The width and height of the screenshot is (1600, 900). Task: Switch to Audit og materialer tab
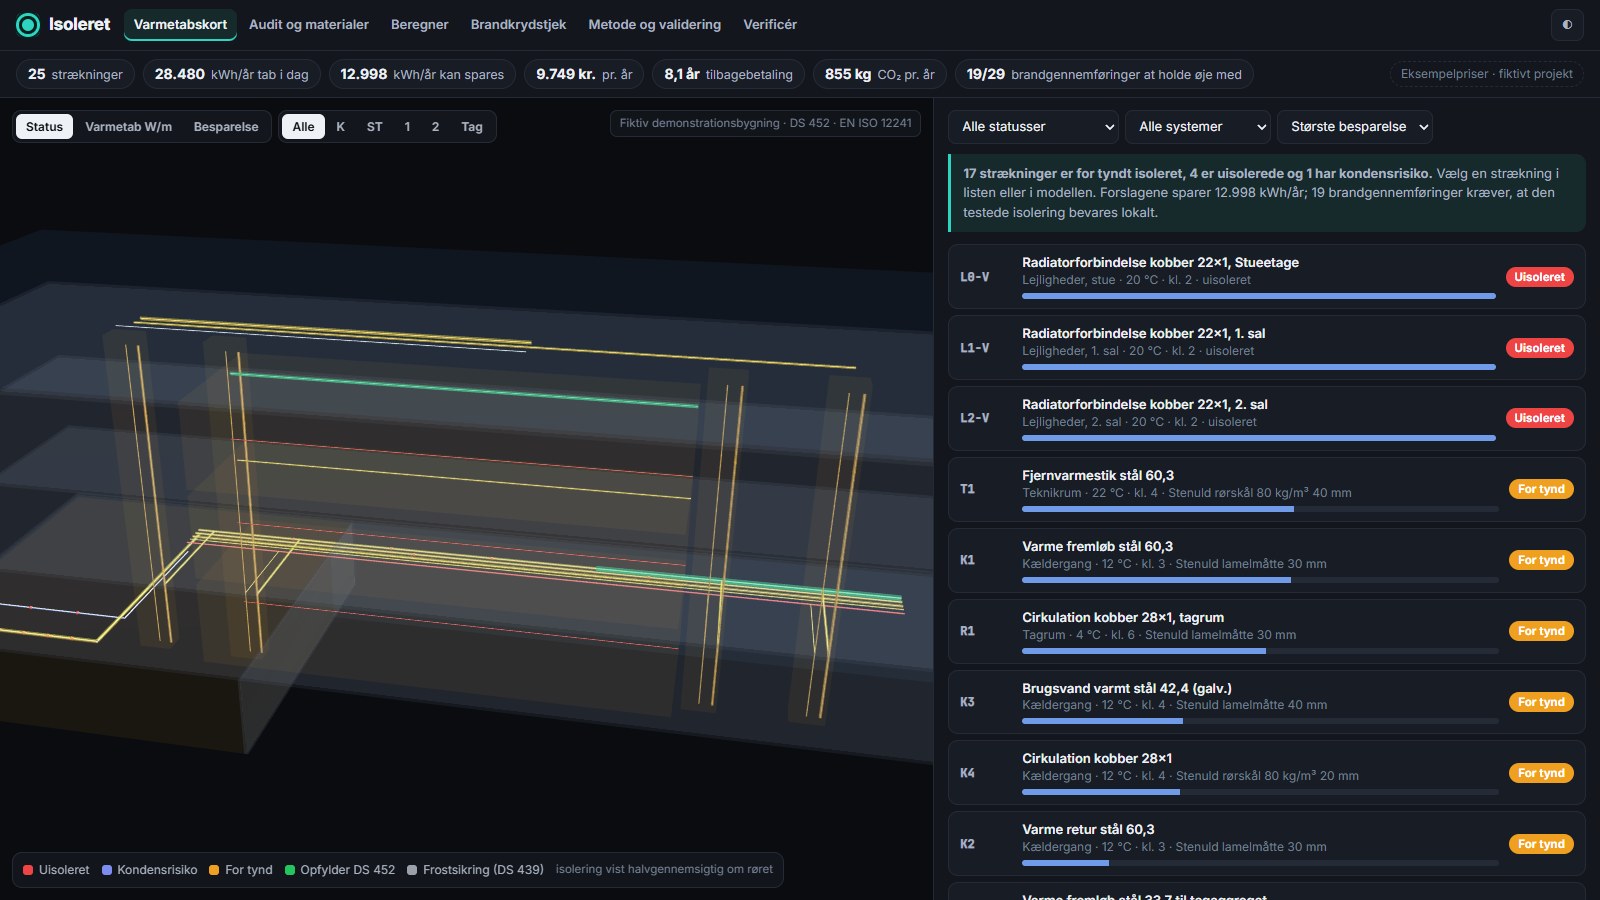point(309,24)
